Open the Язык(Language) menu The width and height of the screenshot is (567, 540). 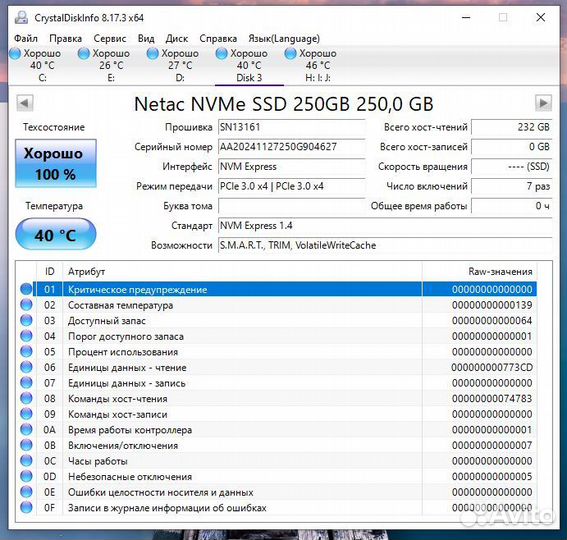pos(284,38)
